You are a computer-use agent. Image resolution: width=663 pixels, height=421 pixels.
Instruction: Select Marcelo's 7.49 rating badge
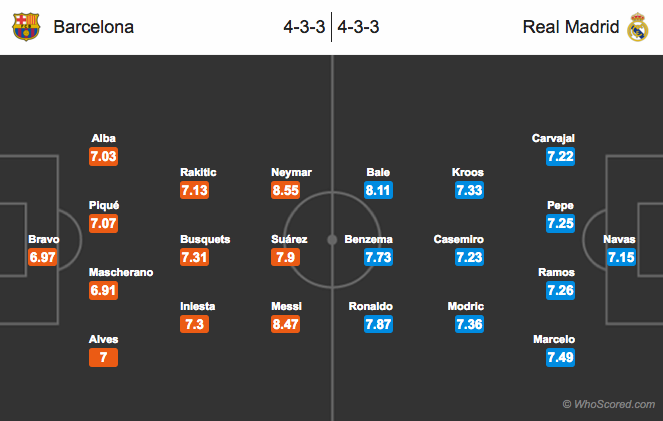click(560, 357)
